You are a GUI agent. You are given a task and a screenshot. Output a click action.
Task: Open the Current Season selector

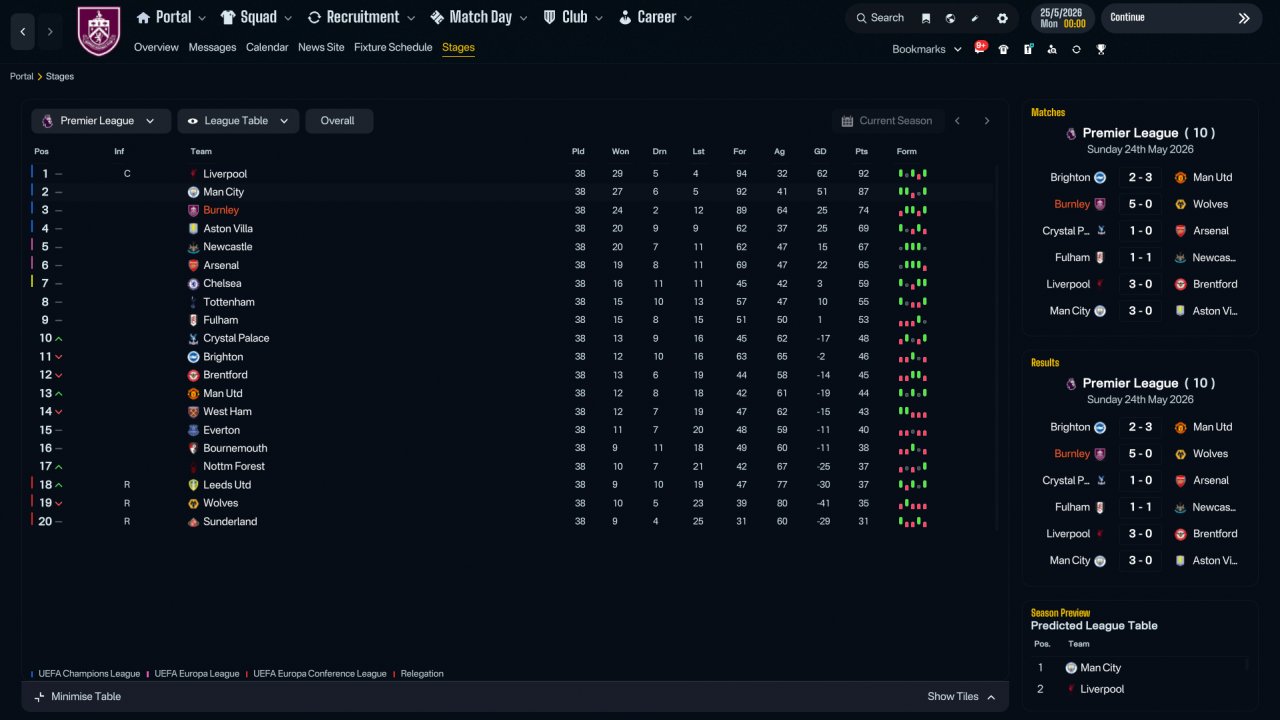coord(887,121)
